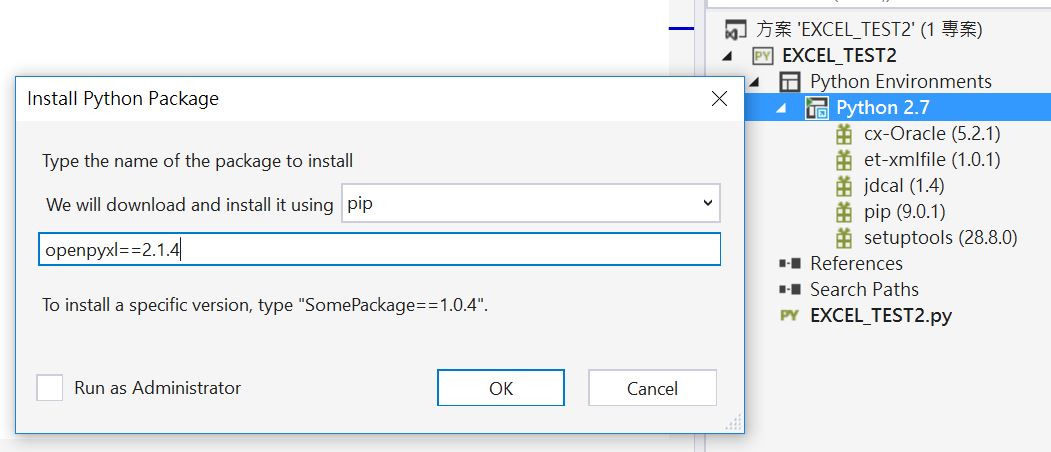The image size is (1051, 452).
Task: Click the References node icon
Action: click(790, 264)
